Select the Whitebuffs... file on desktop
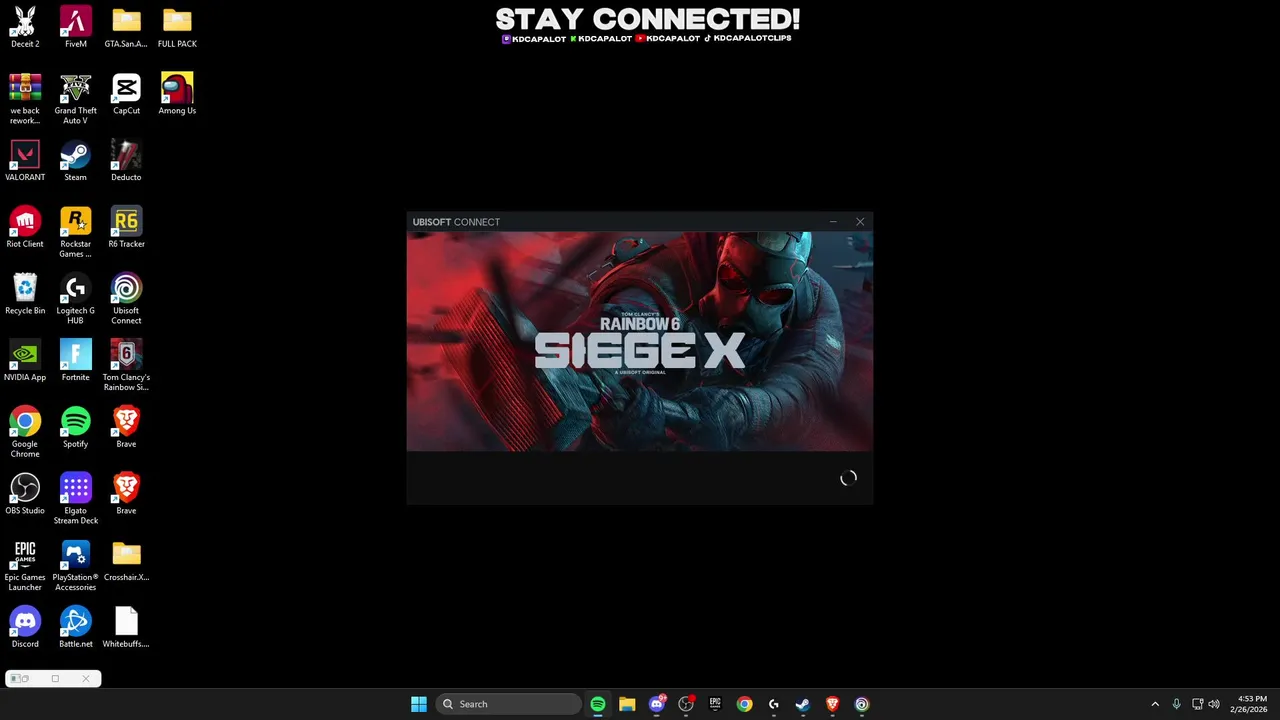1280x720 pixels. (x=126, y=627)
